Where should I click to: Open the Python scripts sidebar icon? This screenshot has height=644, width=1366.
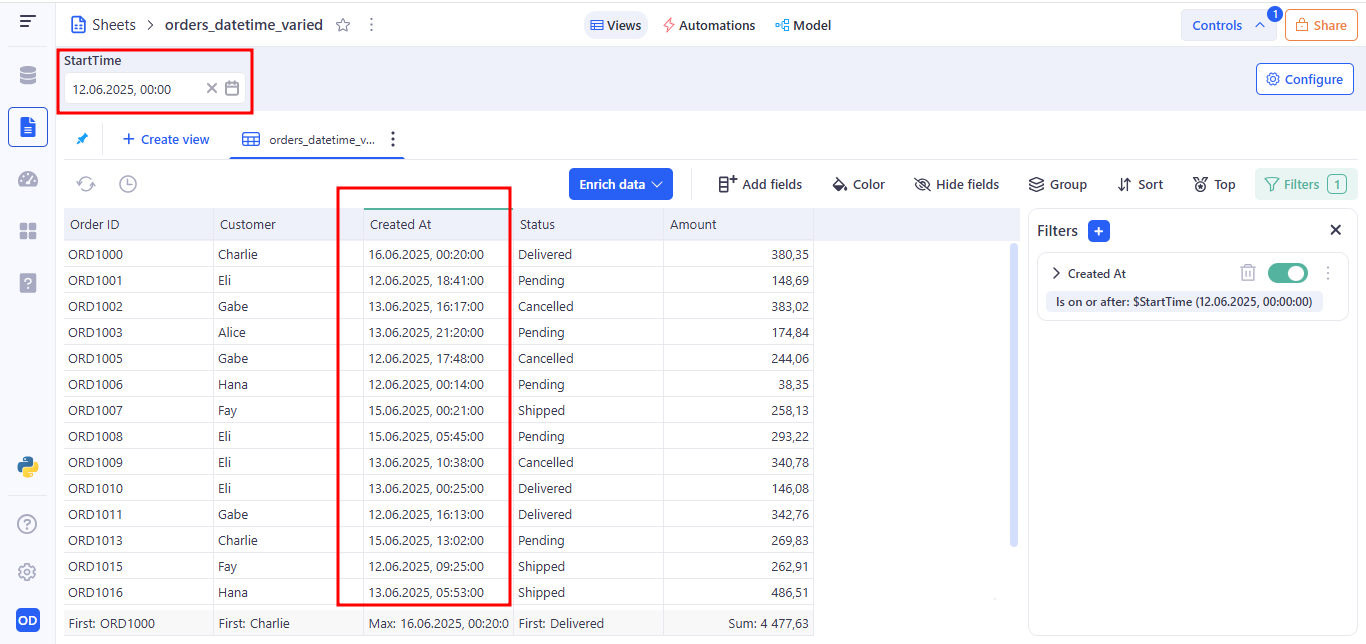pyautogui.click(x=28, y=466)
